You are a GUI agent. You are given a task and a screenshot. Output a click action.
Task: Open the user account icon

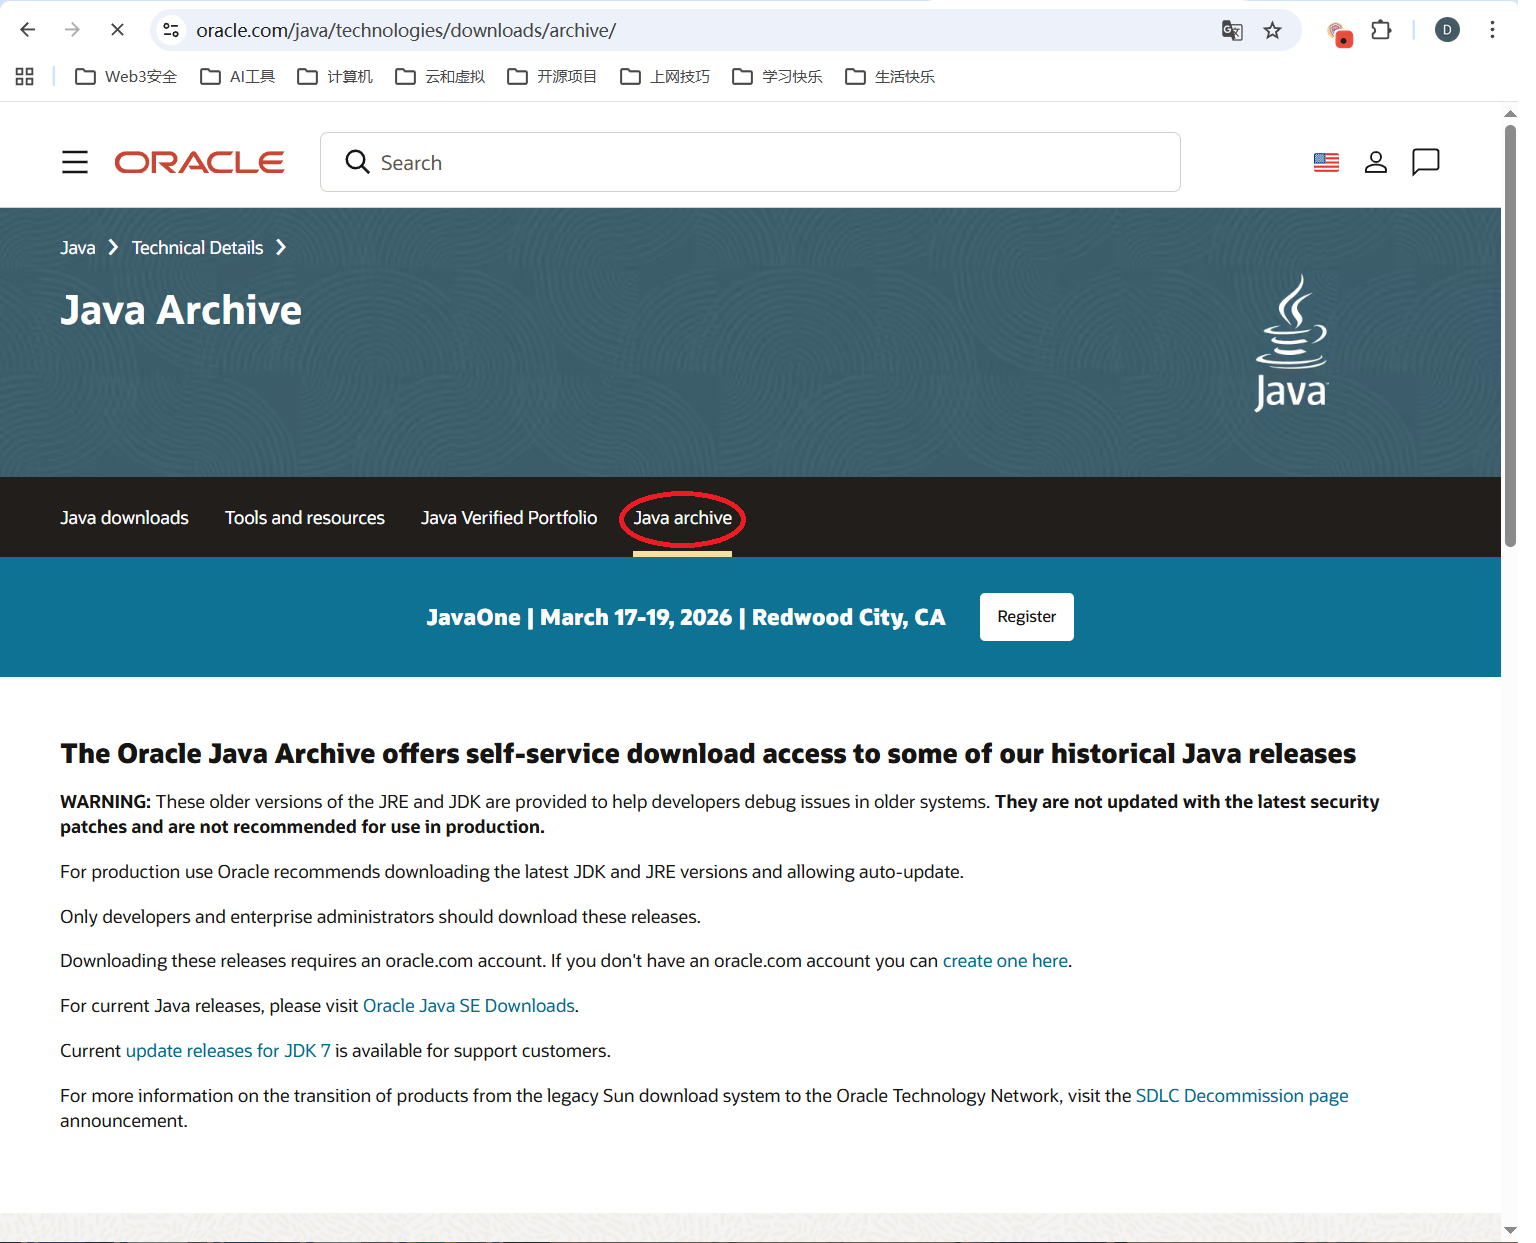pyautogui.click(x=1376, y=162)
